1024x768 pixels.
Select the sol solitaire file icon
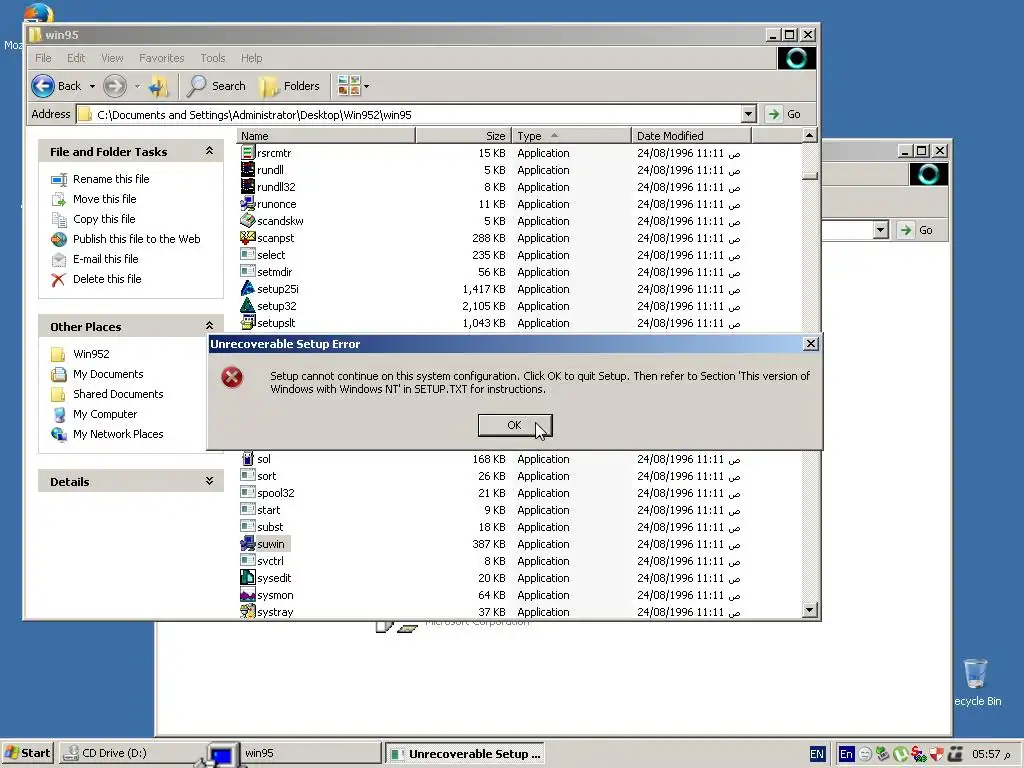click(x=248, y=459)
